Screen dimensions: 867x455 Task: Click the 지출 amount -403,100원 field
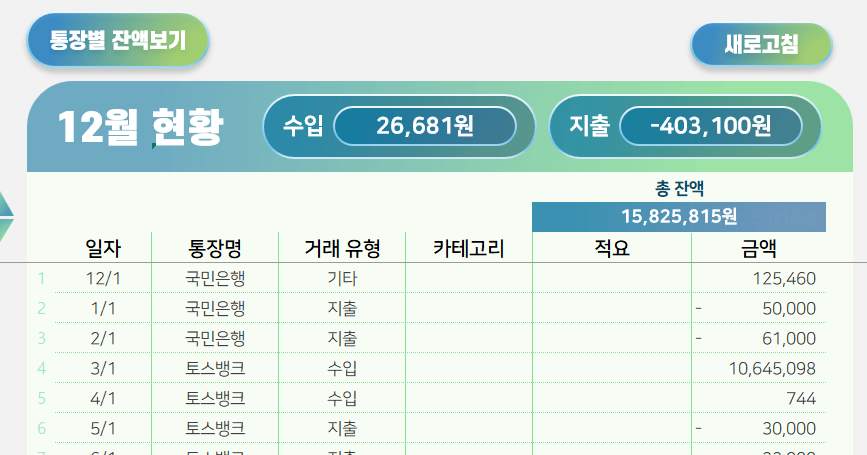click(x=710, y=126)
